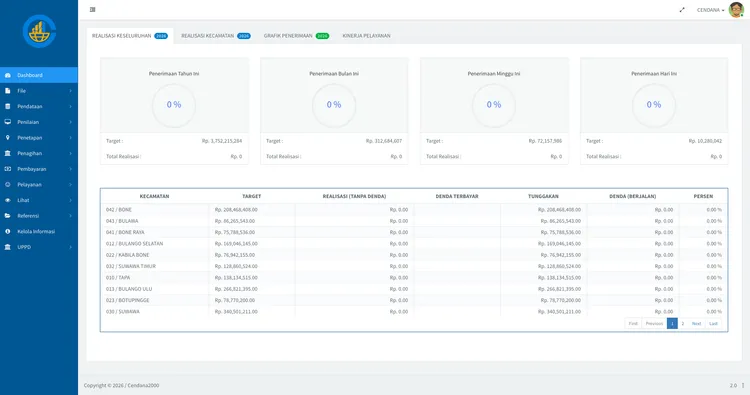Click the Pendataan database icon

(x=8, y=106)
